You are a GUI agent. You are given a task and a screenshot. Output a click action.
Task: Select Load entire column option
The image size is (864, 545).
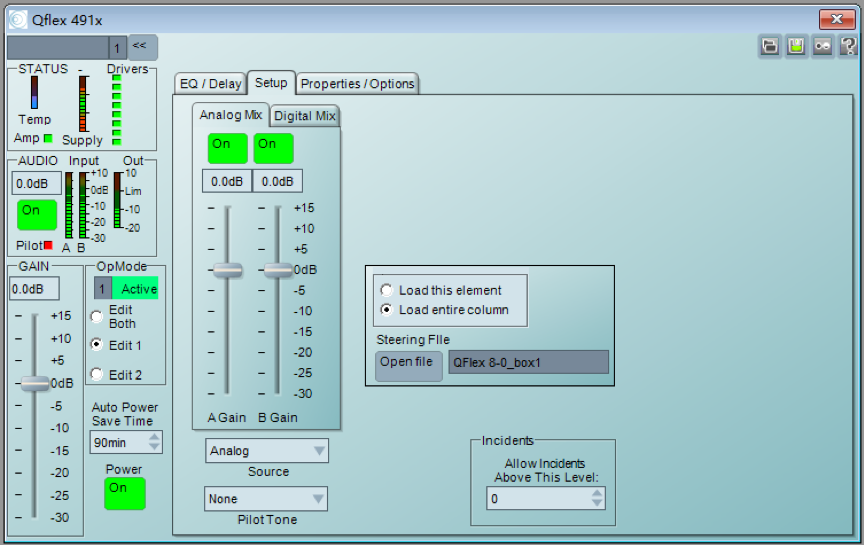pos(387,310)
